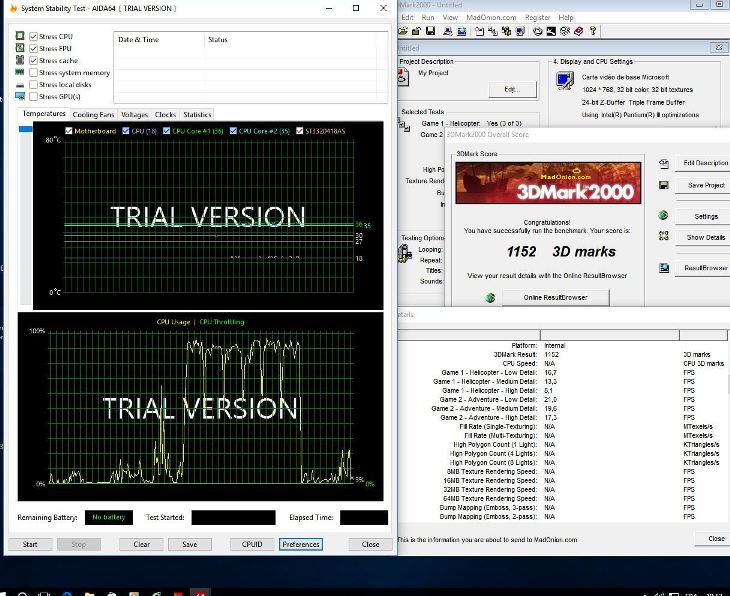The width and height of the screenshot is (730, 596).
Task: Switch to Clocks tab
Action: coord(165,115)
